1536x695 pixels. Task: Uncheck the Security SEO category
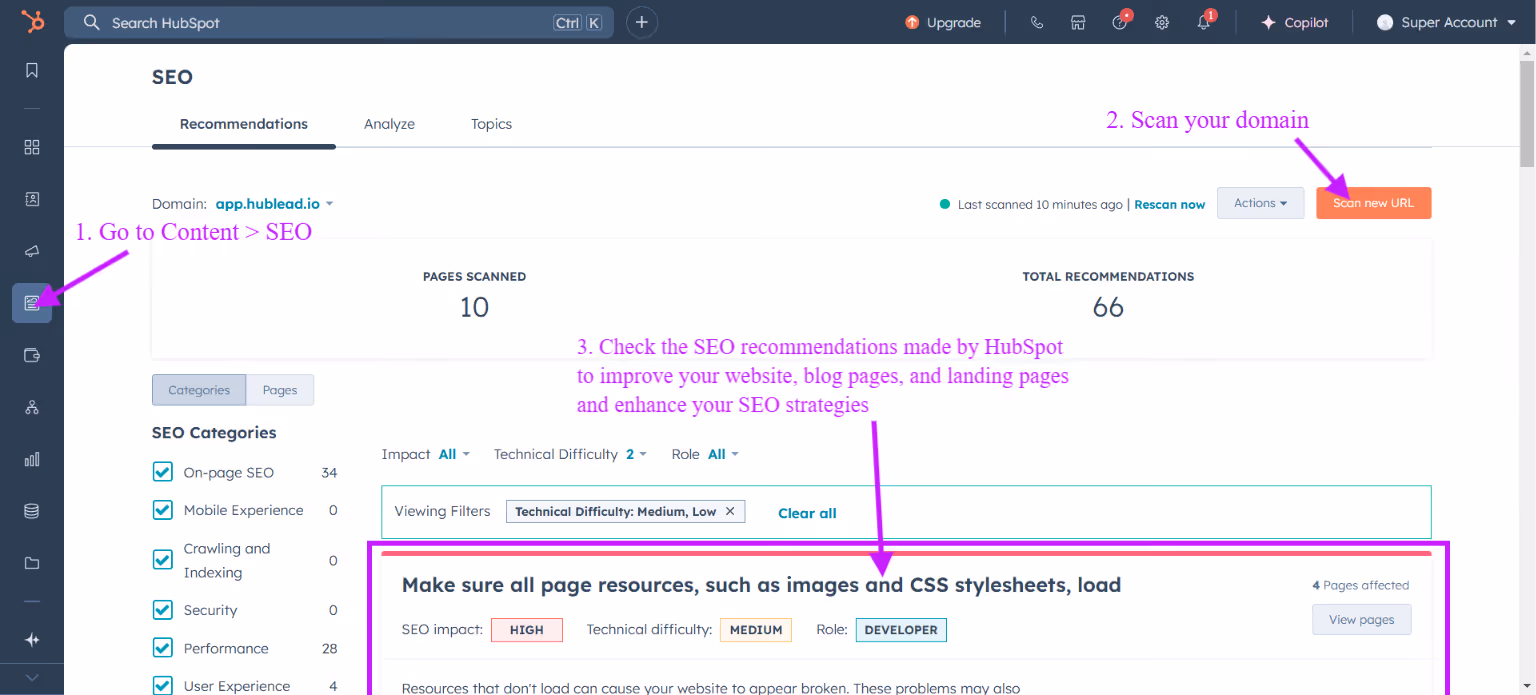(162, 609)
